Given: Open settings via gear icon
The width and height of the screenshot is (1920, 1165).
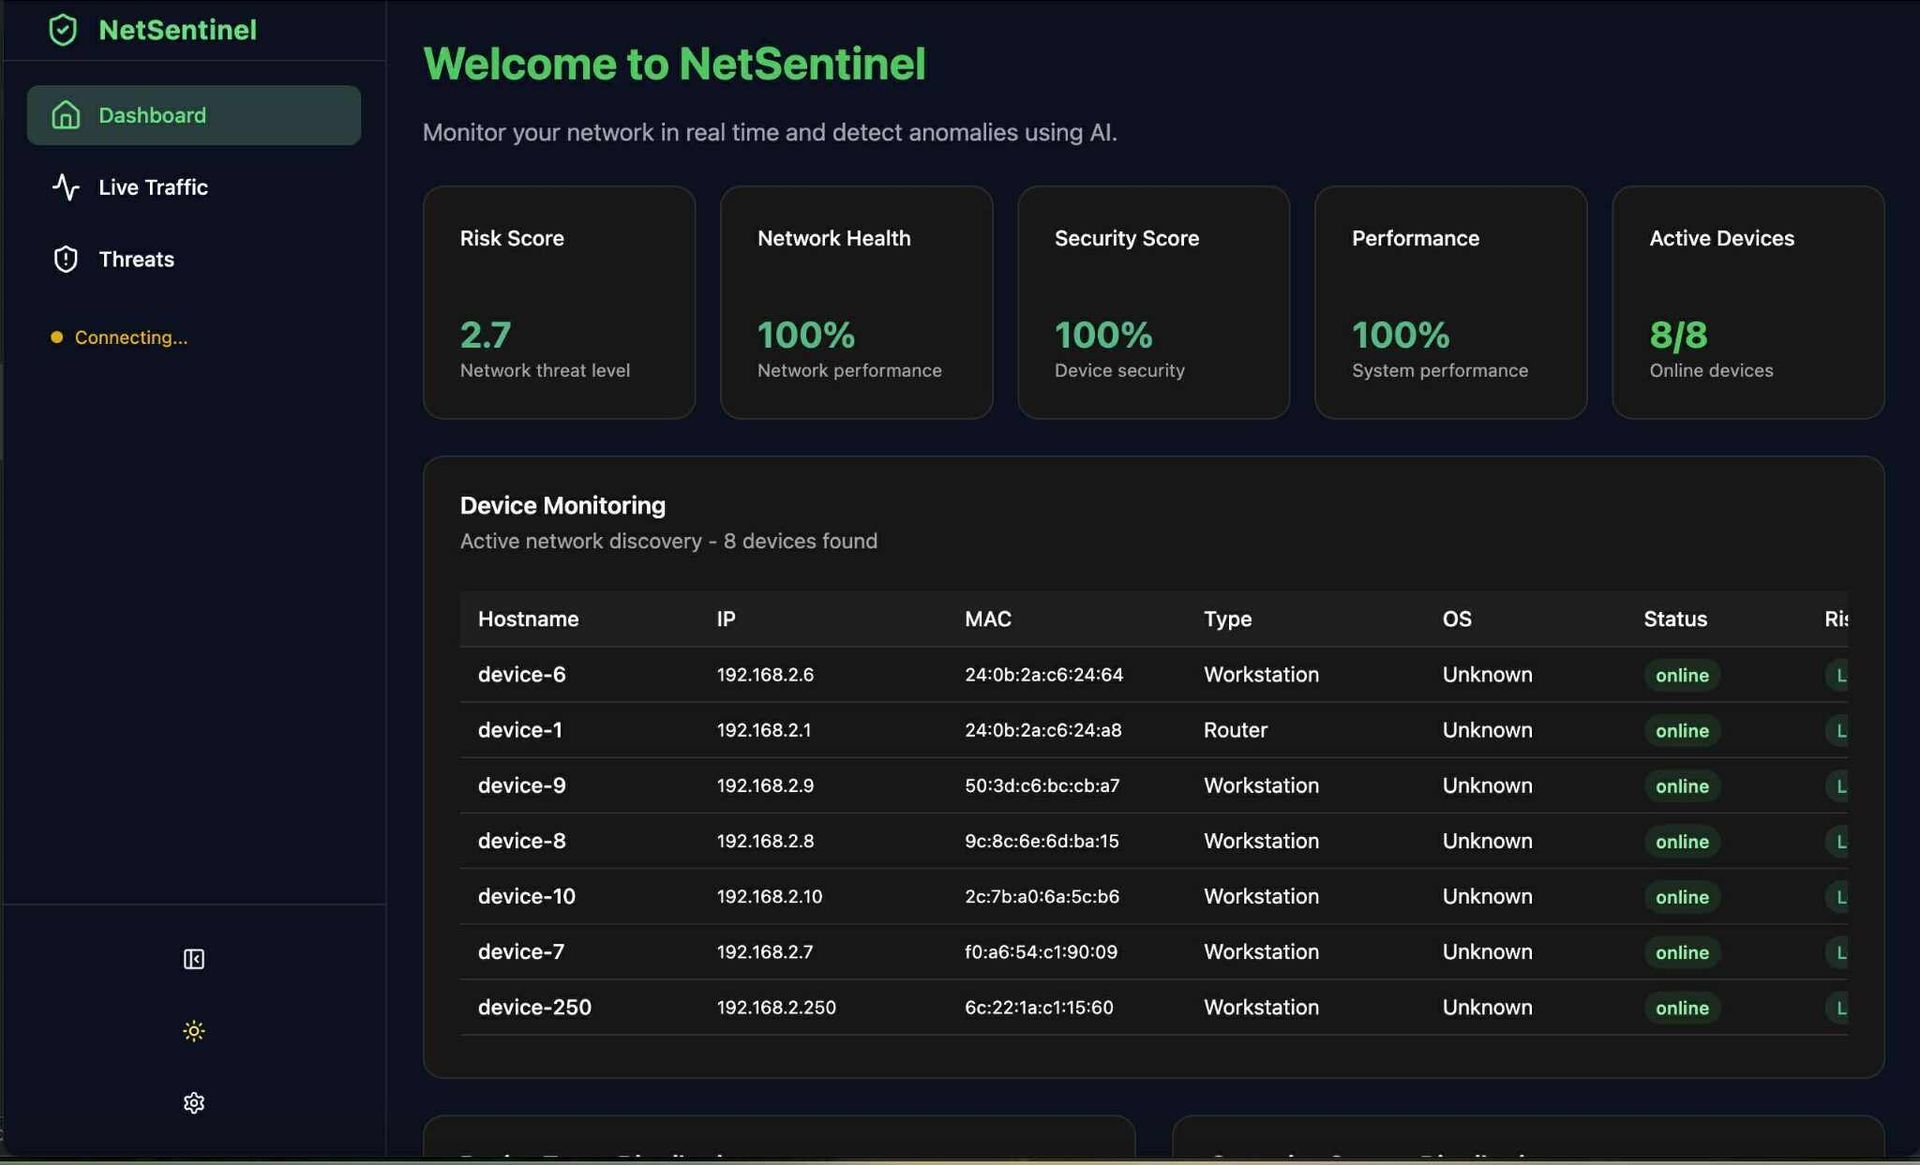Looking at the screenshot, I should coord(194,1103).
